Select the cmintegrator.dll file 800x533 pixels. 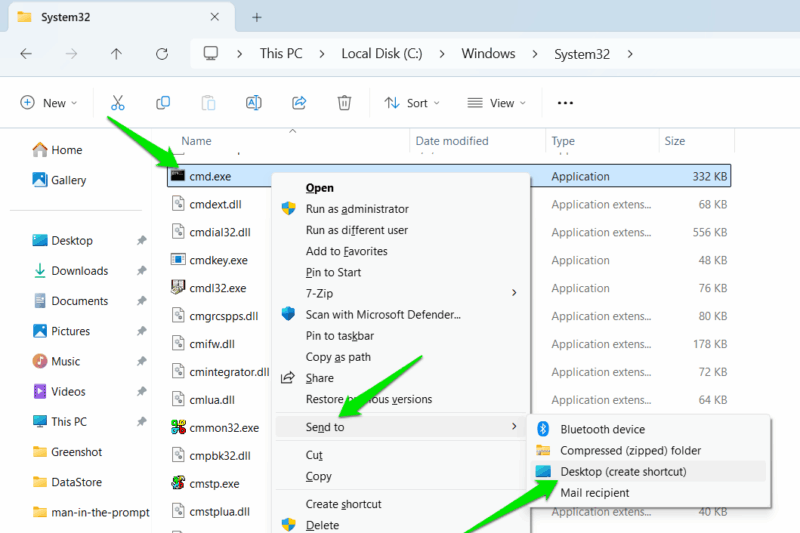[x=229, y=372]
